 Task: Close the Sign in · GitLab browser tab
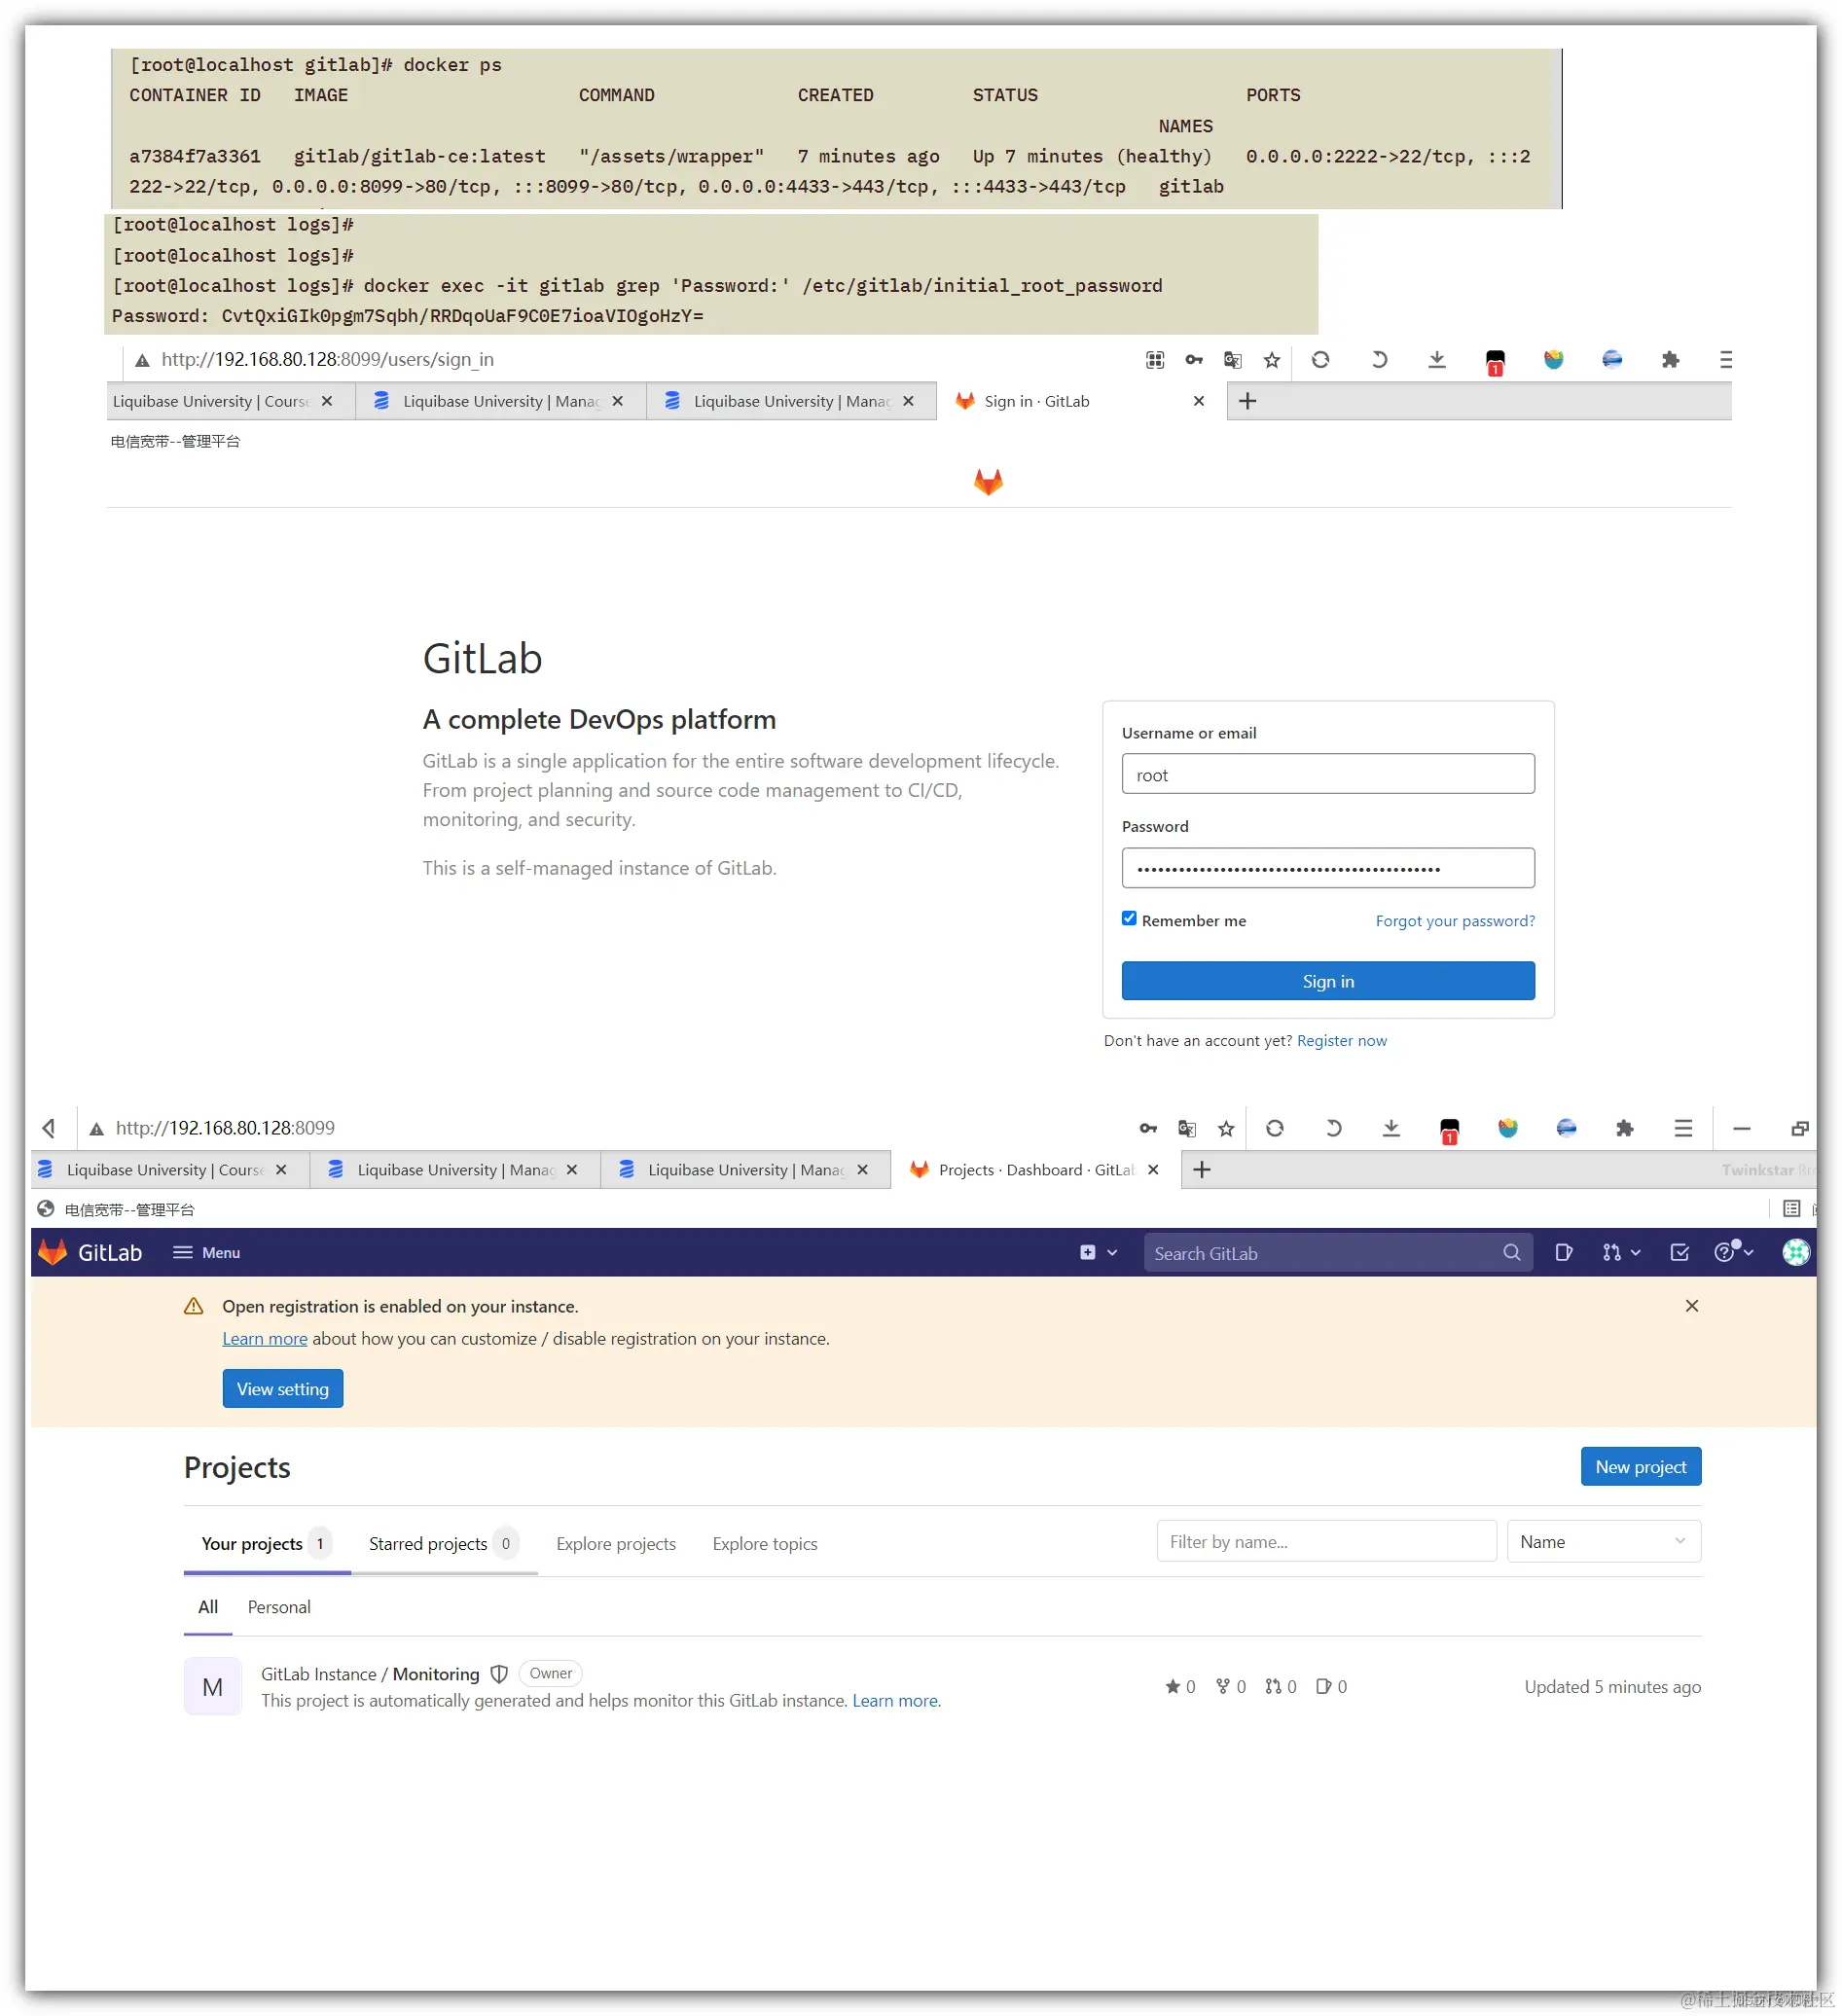coord(1198,401)
